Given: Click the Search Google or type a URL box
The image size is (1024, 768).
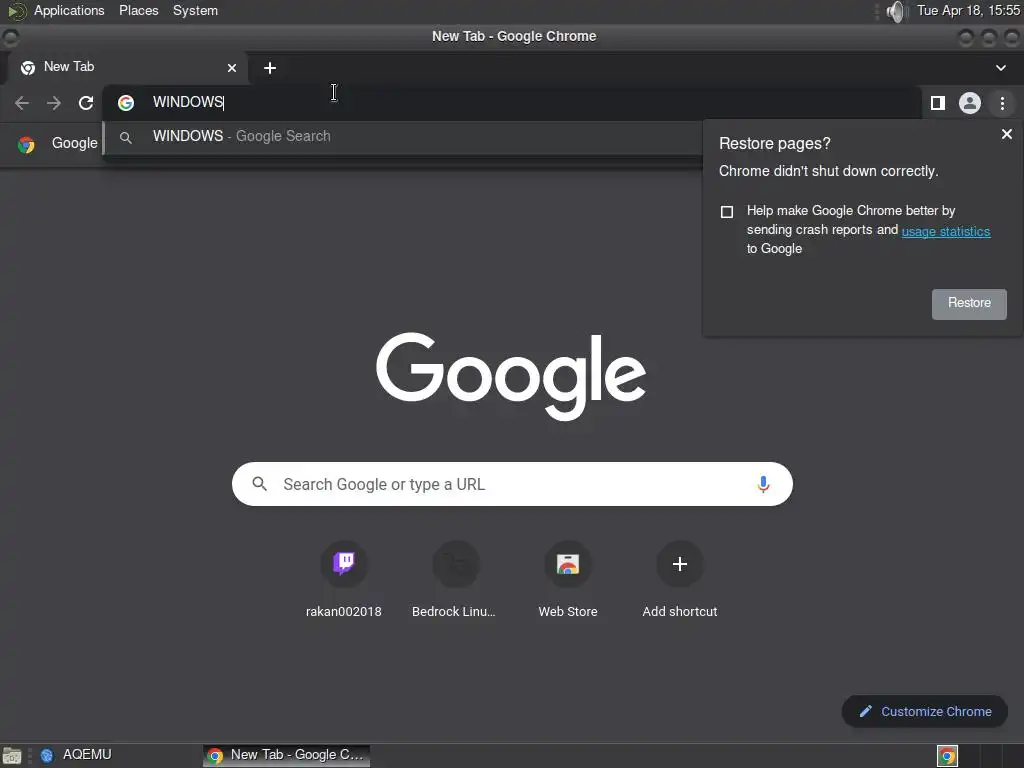Looking at the screenshot, I should [512, 484].
